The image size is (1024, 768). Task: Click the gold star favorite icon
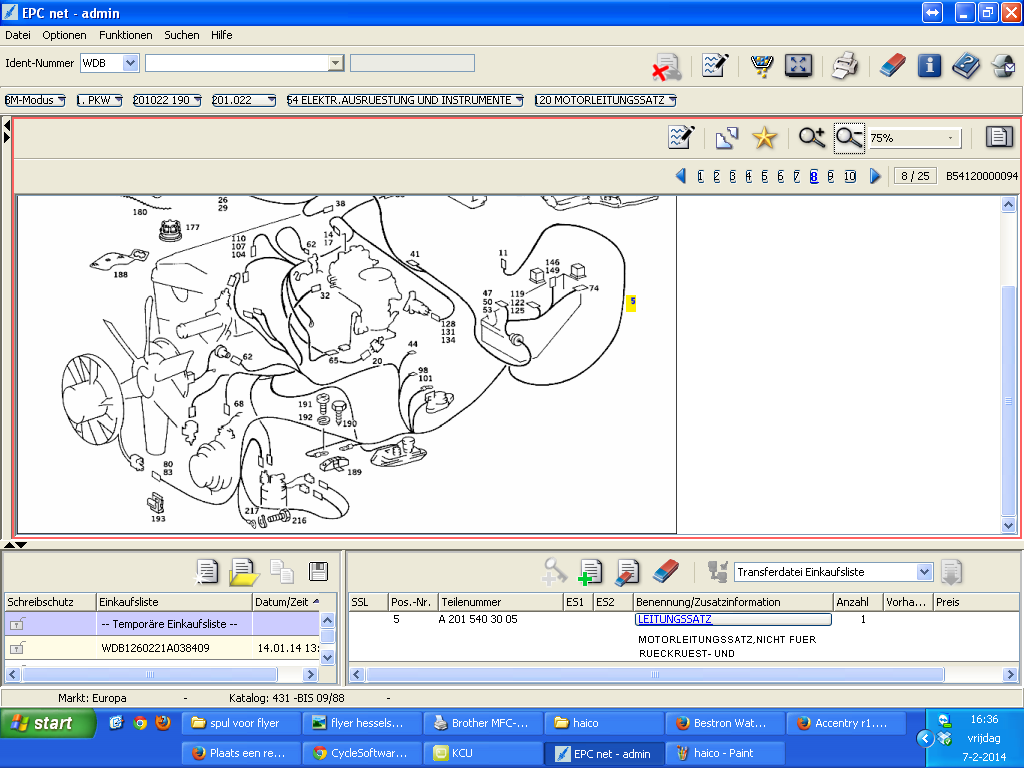763,138
